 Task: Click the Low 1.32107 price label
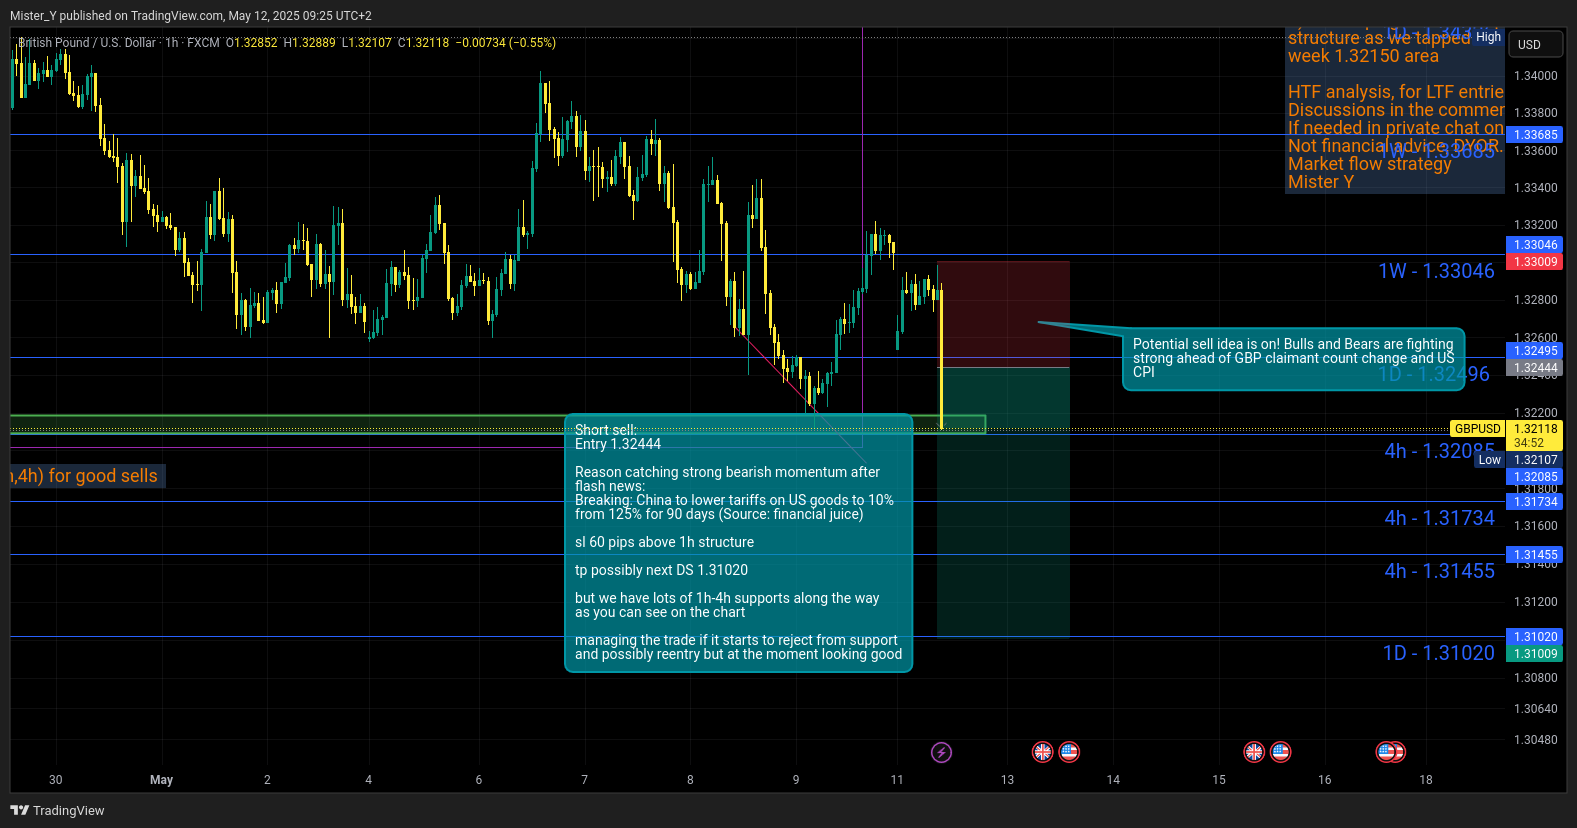(1535, 460)
